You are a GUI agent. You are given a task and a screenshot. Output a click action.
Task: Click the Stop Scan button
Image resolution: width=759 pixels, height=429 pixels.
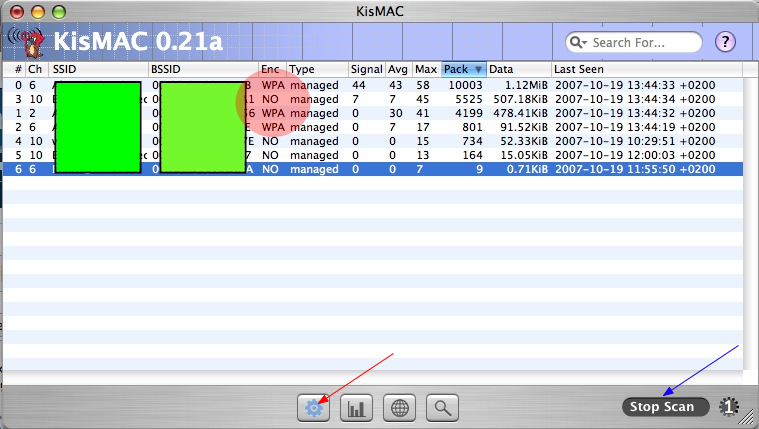[x=665, y=407]
